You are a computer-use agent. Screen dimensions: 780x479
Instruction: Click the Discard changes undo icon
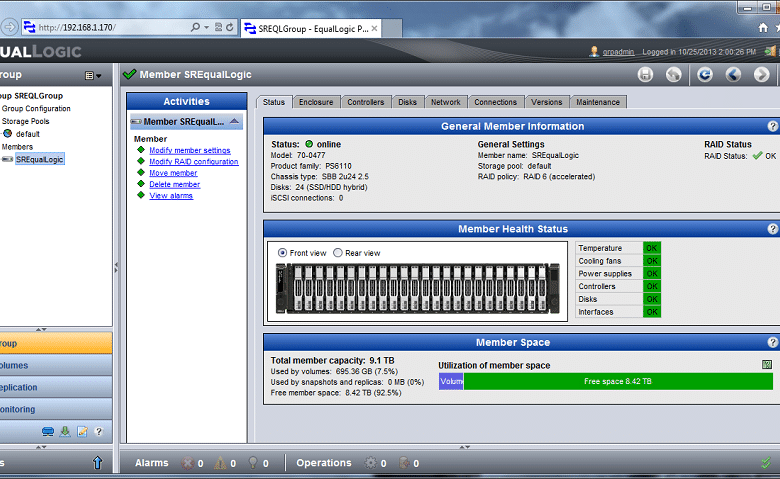click(674, 75)
